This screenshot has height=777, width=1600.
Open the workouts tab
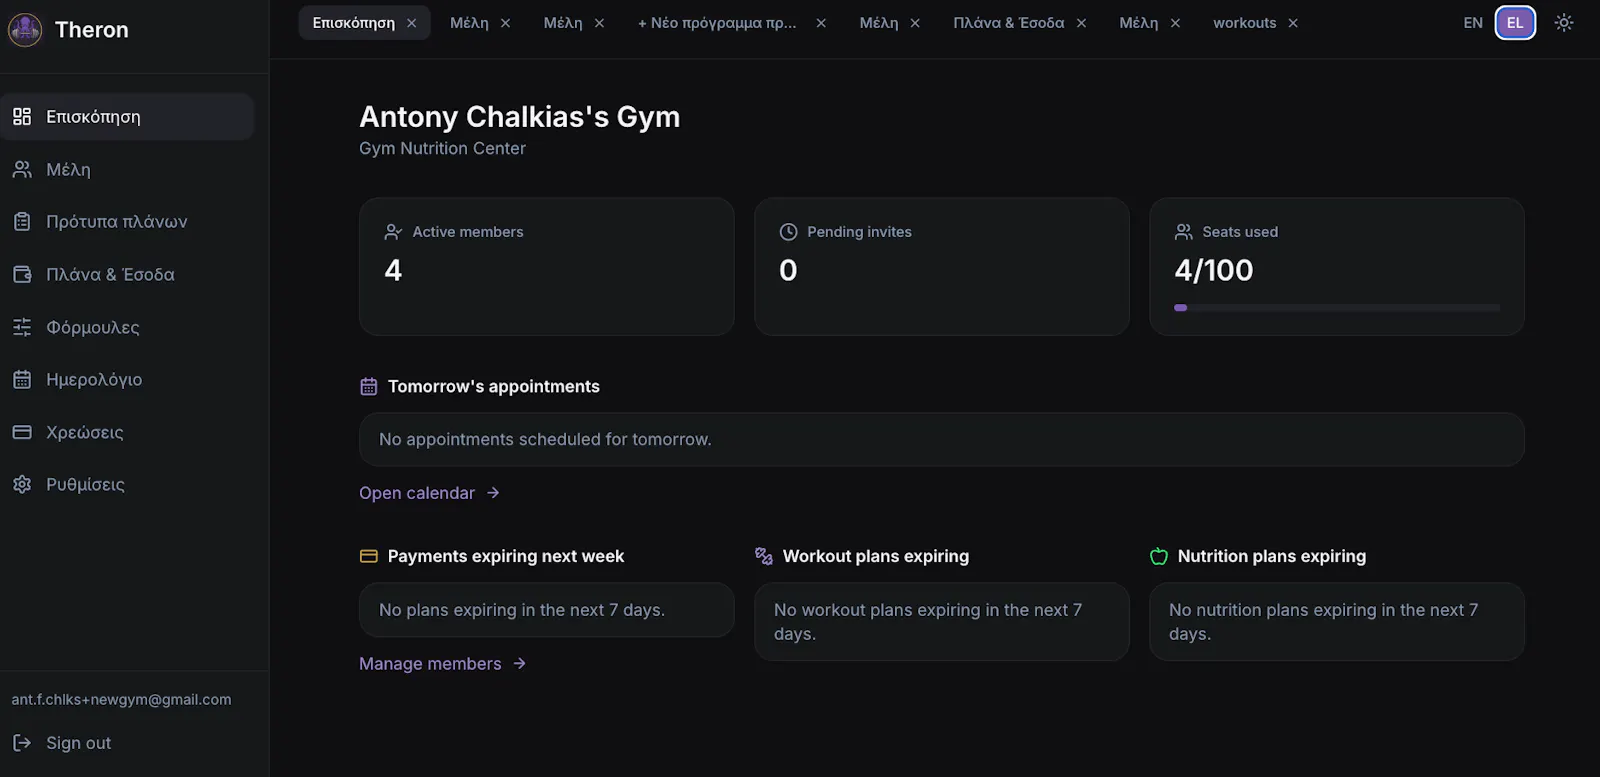(x=1245, y=23)
